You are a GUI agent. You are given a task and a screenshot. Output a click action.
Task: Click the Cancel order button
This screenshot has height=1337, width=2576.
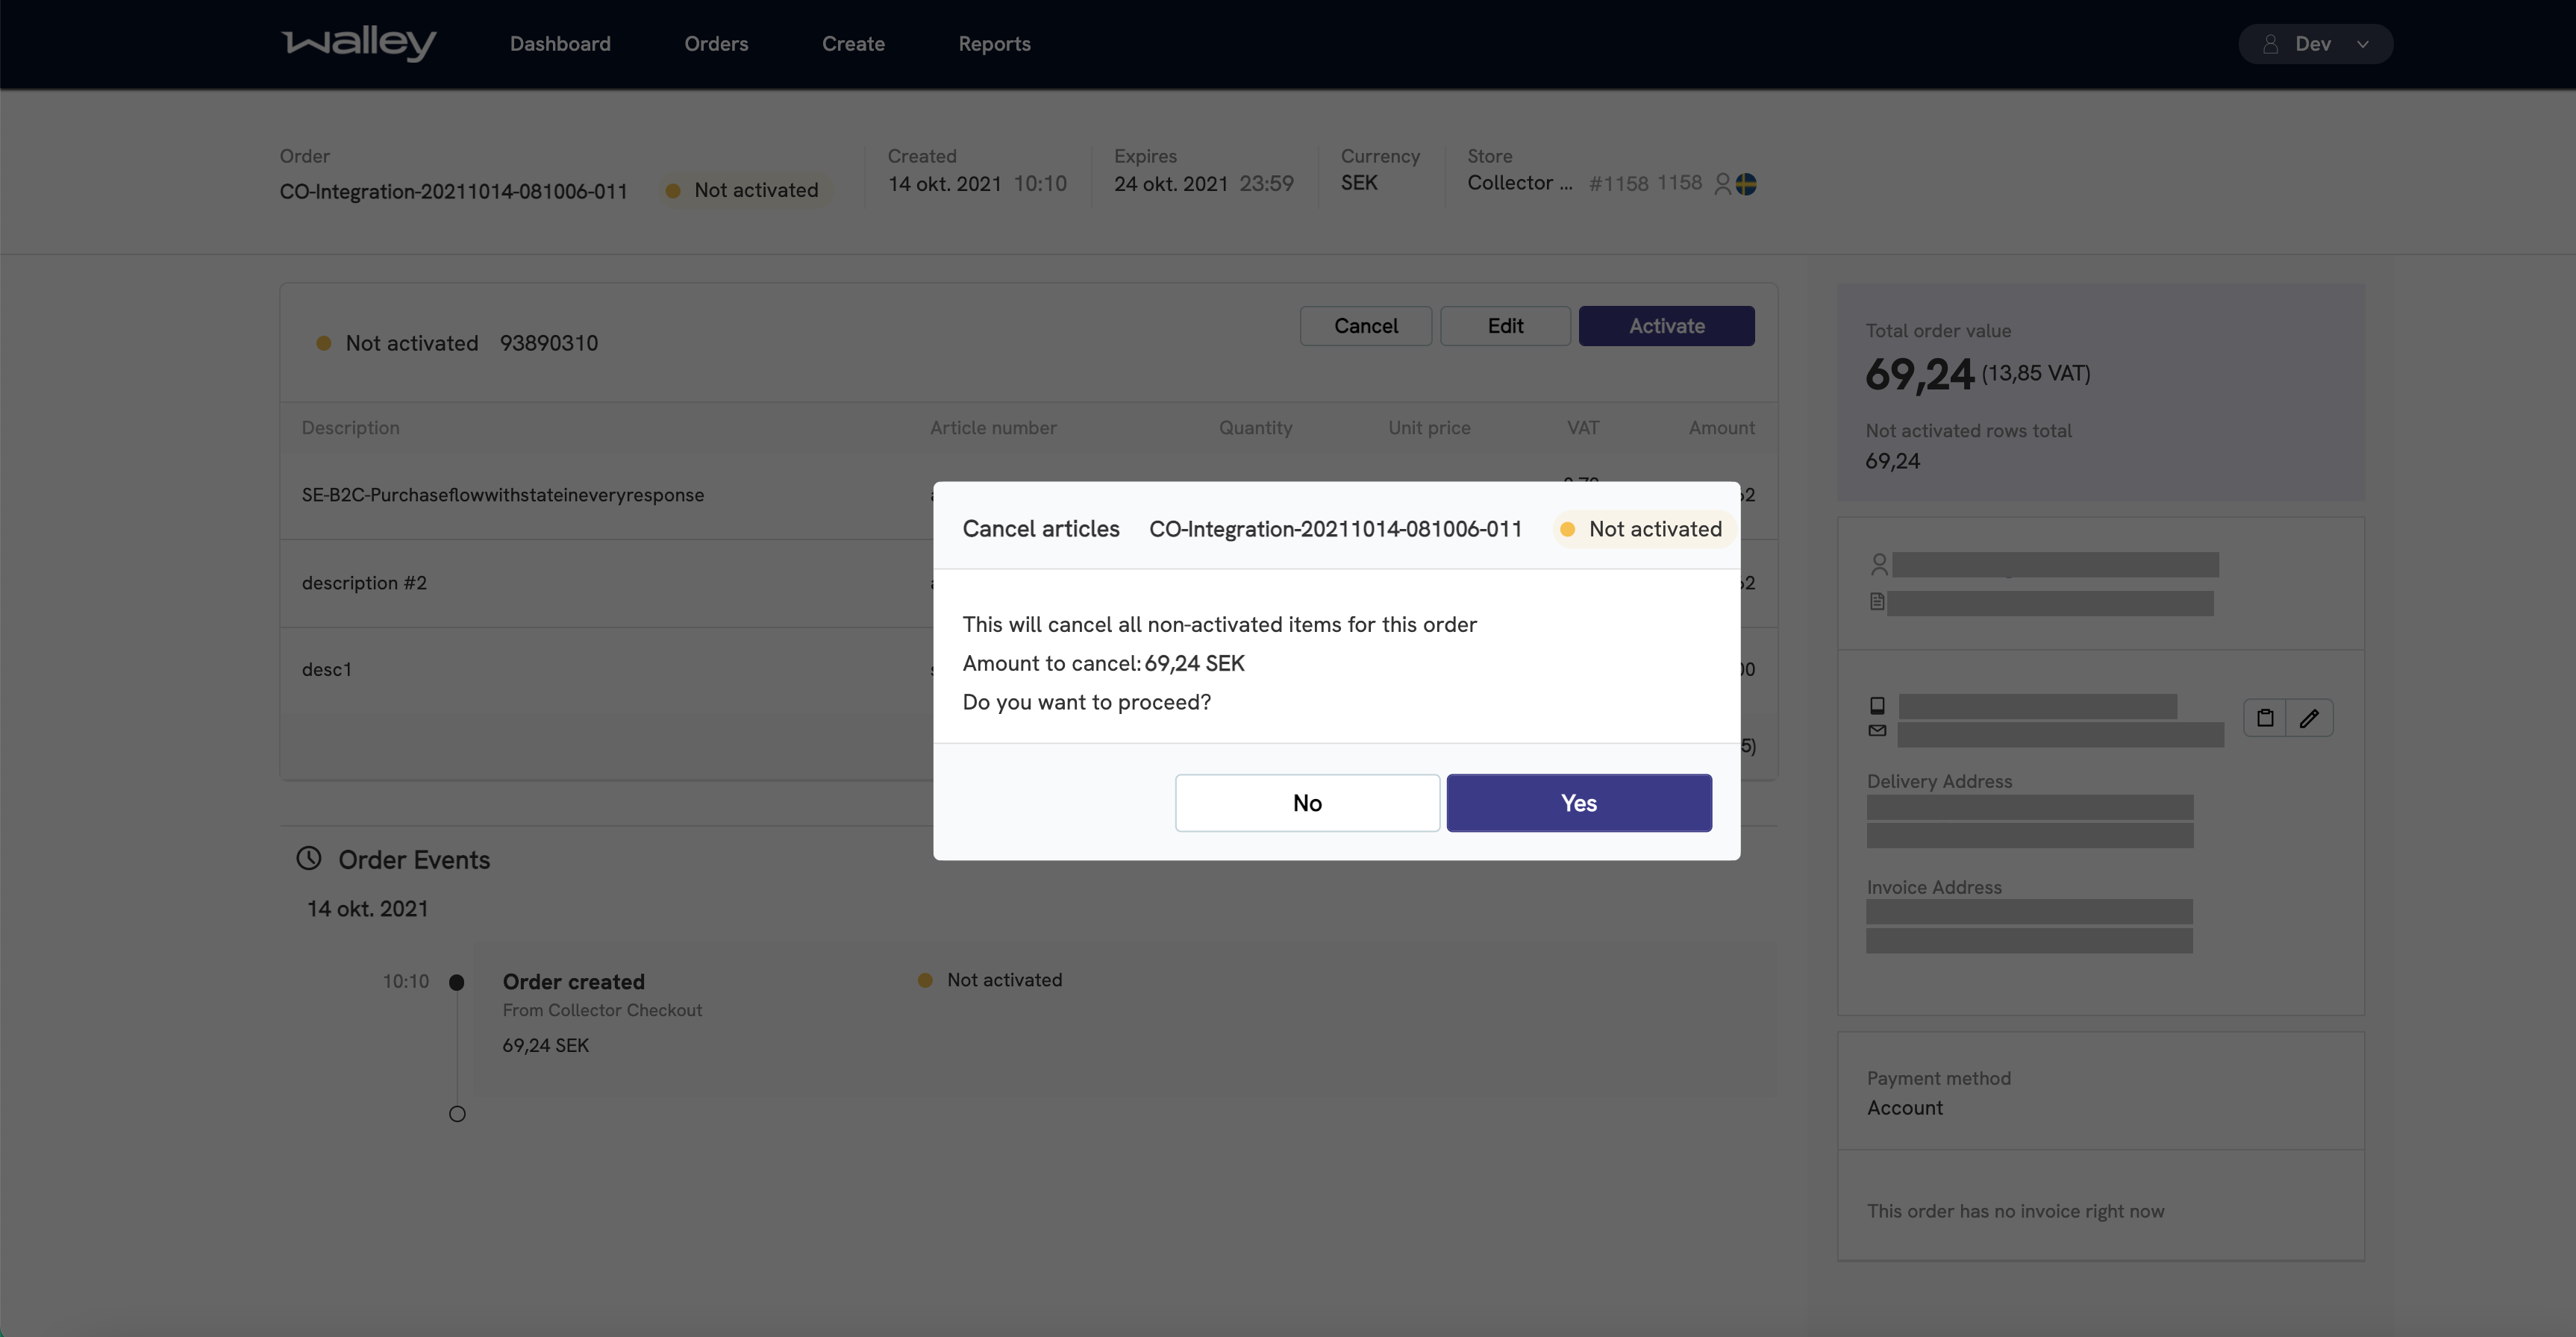(x=1365, y=326)
